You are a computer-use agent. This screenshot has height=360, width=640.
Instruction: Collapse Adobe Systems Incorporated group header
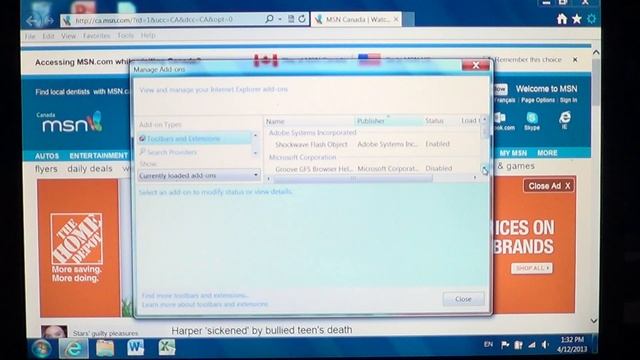point(312,133)
